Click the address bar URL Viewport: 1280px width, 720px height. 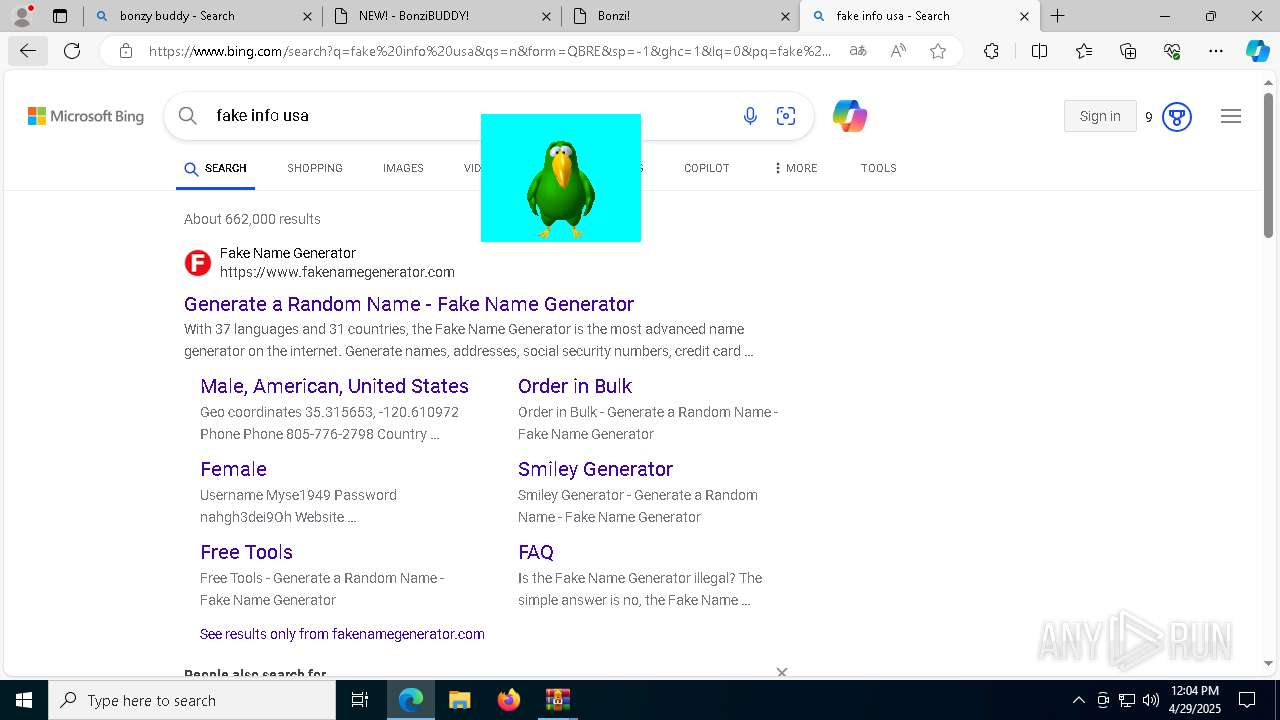tap(490, 51)
